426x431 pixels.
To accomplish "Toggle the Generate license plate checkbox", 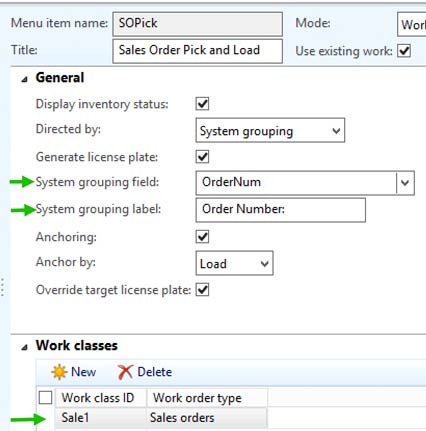I will 202,157.
